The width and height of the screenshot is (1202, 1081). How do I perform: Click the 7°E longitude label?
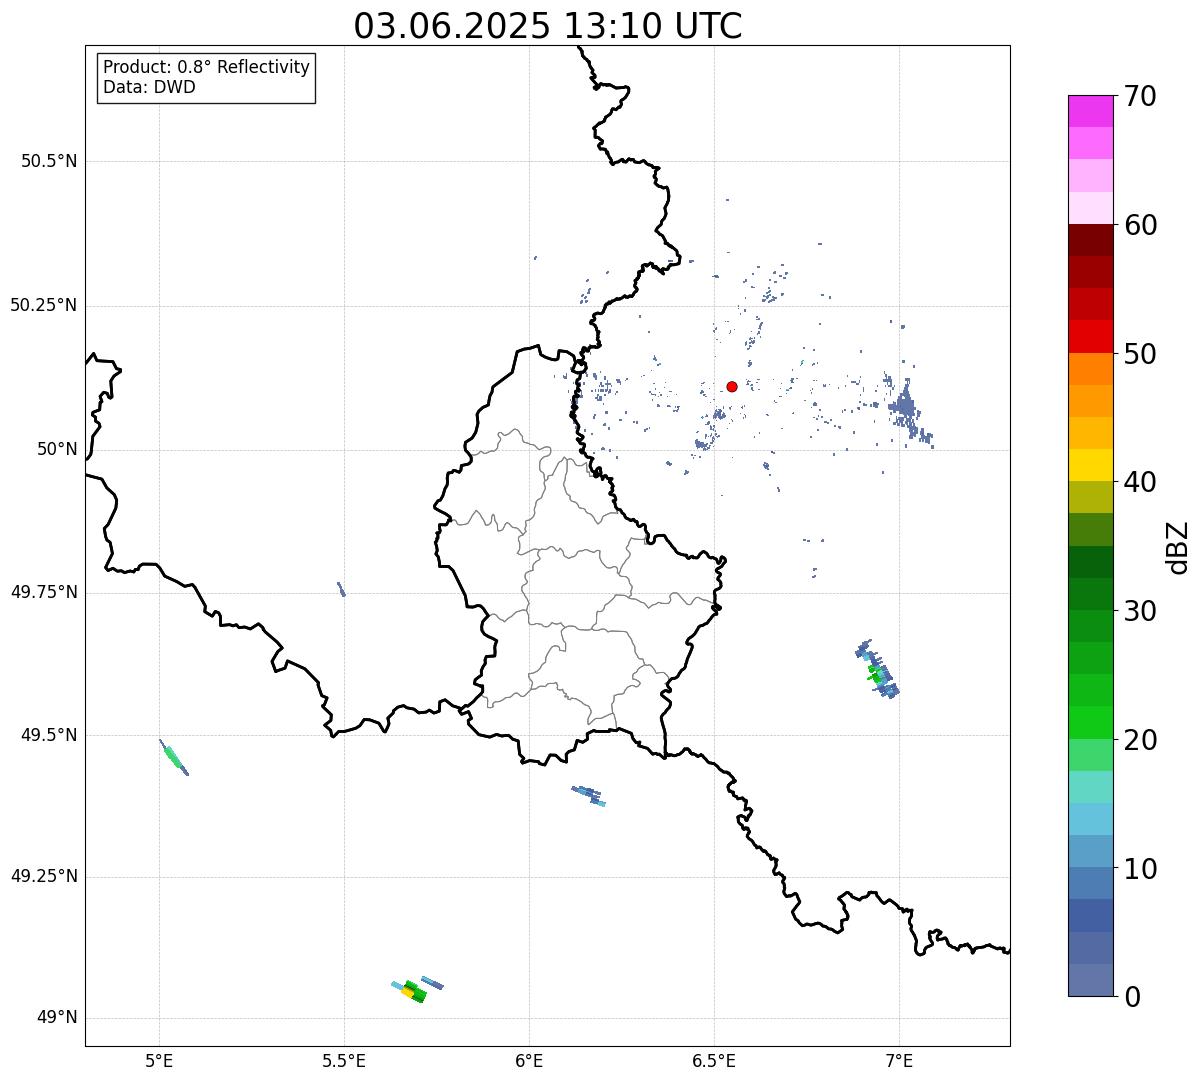pyautogui.click(x=899, y=1060)
